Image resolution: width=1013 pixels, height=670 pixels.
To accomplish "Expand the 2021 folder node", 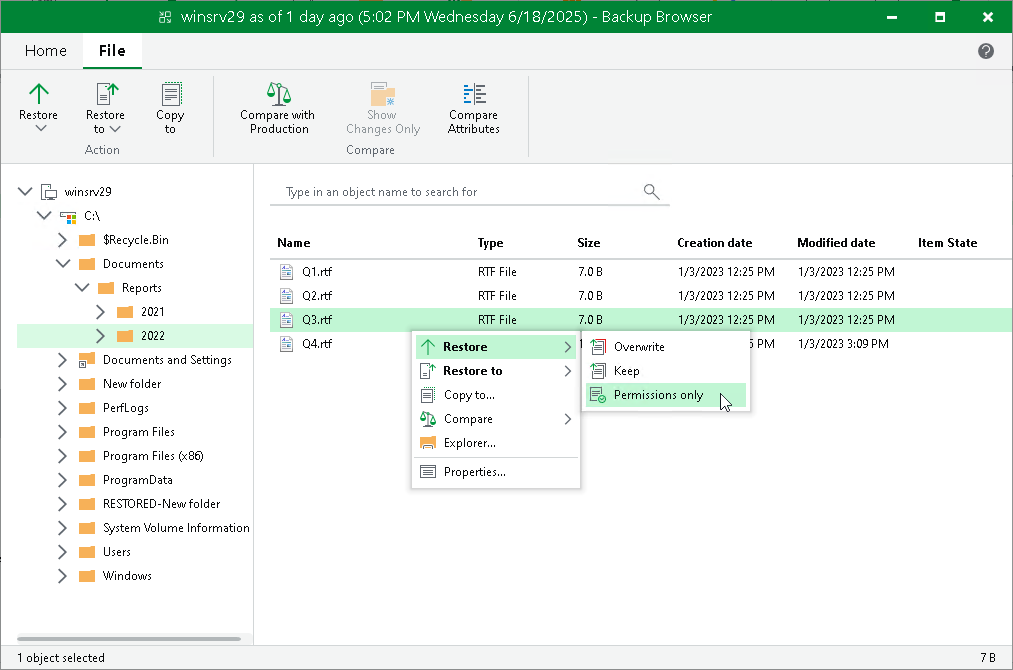I will pos(100,312).
